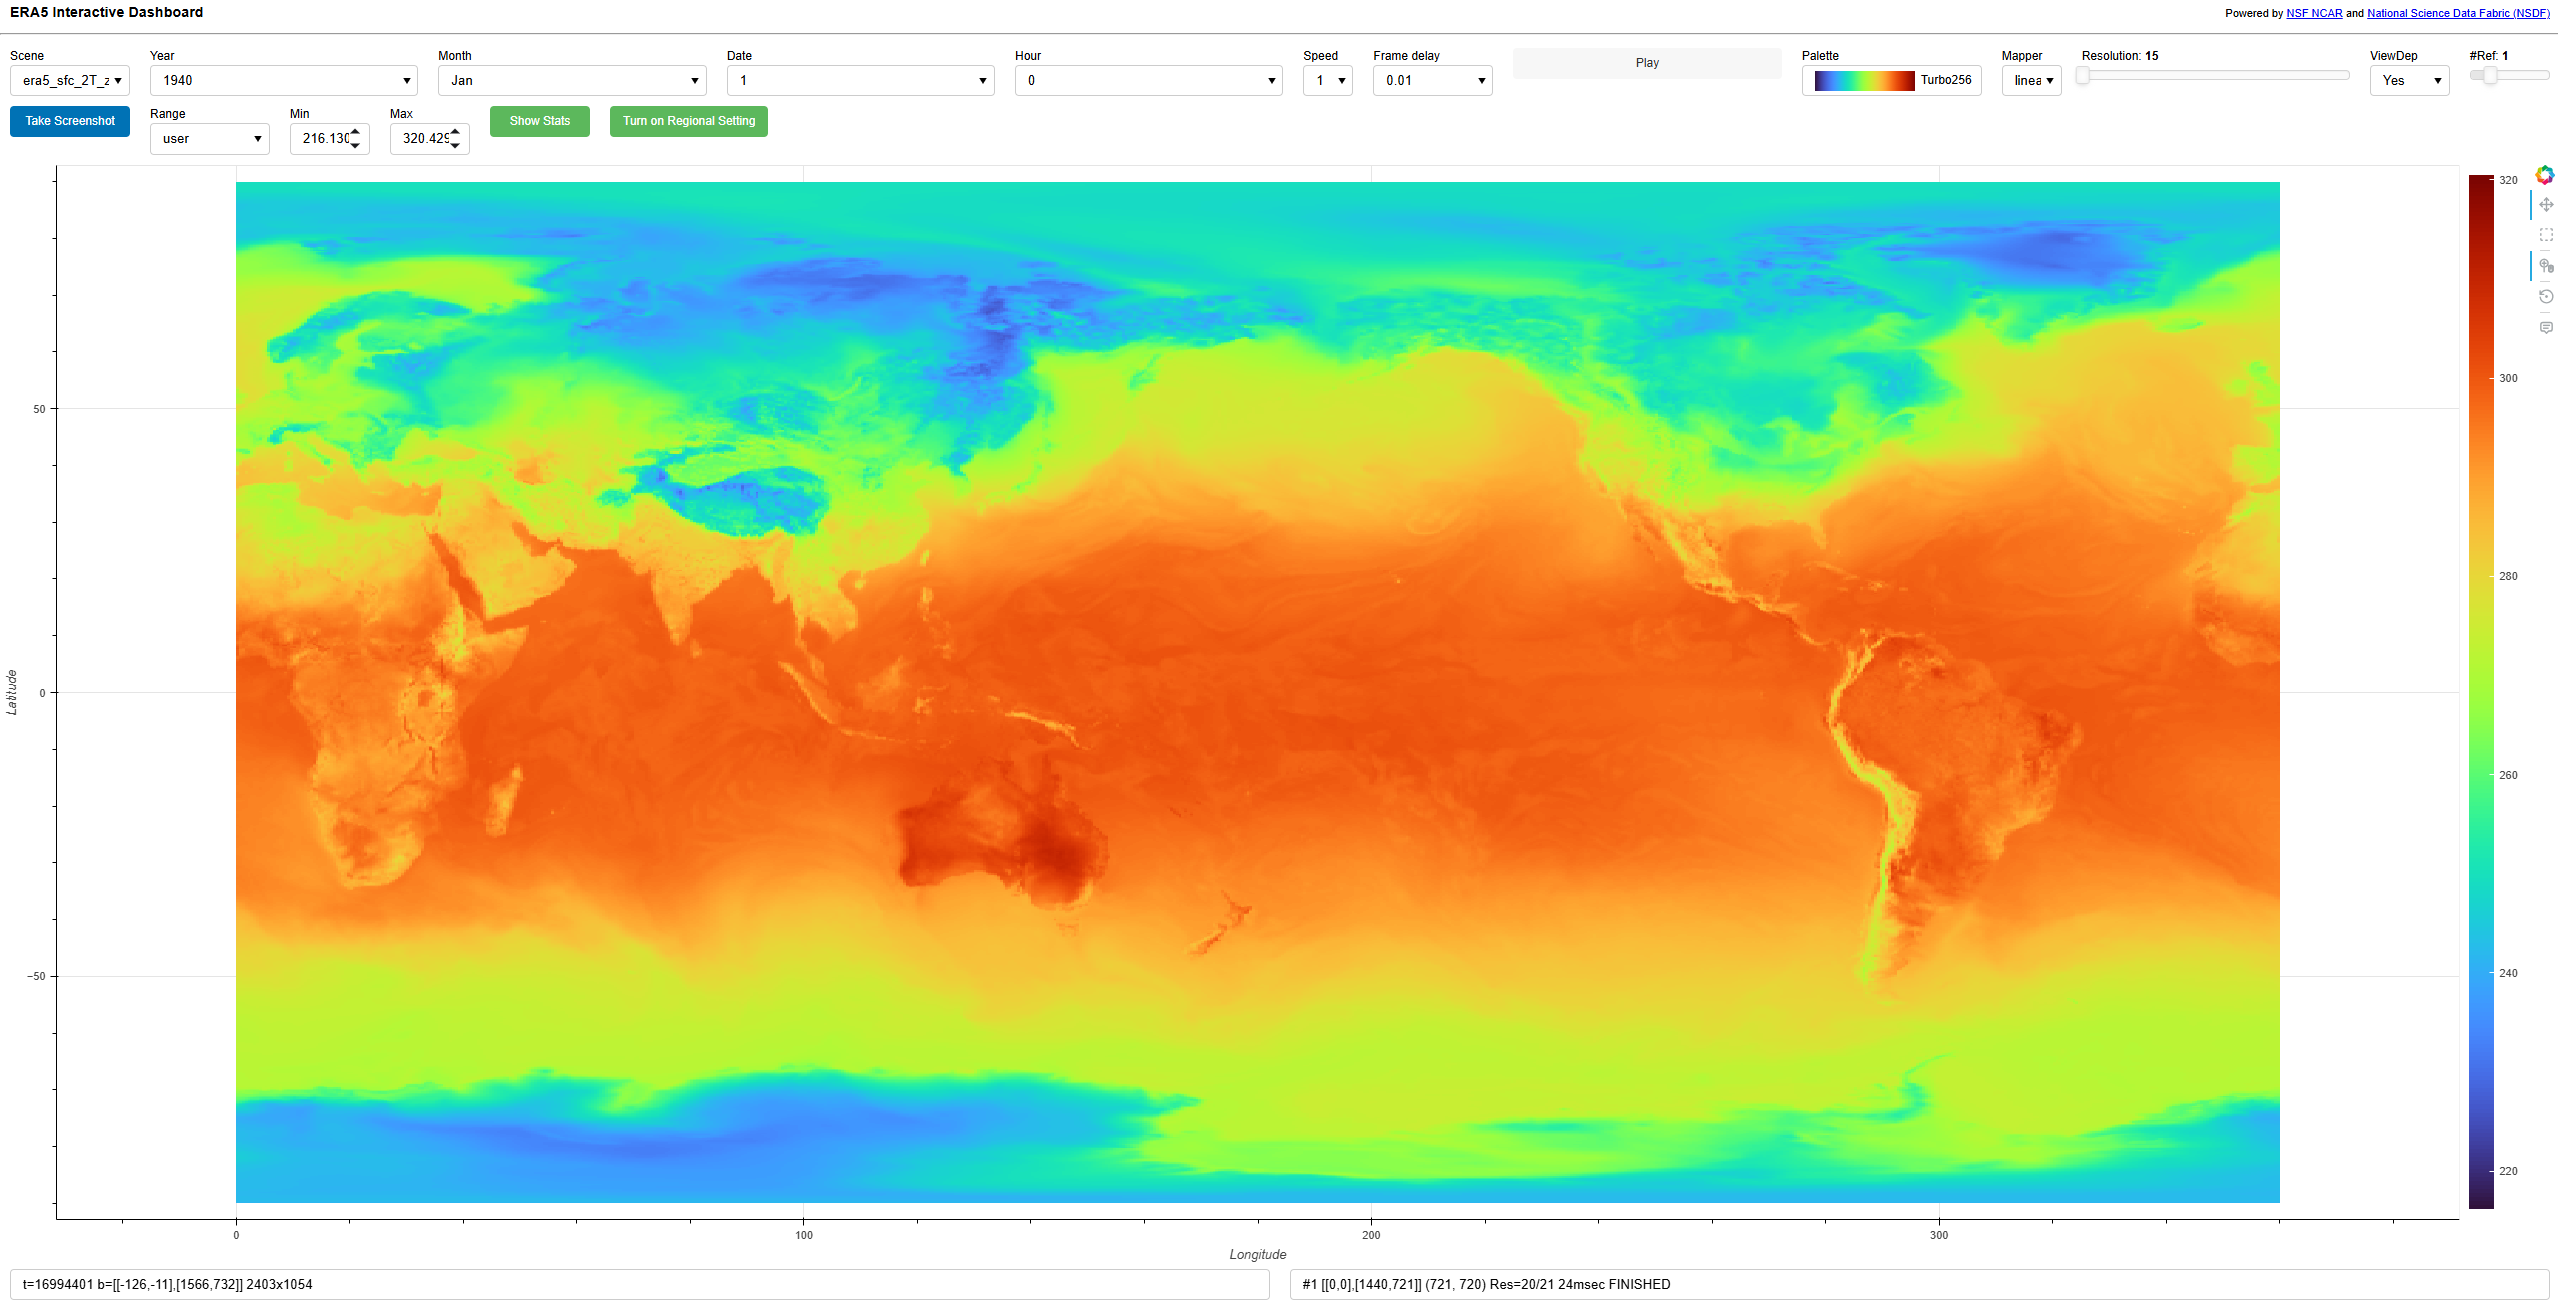This screenshot has width=2558, height=1303.
Task: Open the ViewDep Yes dropdown
Action: pyautogui.click(x=2408, y=81)
